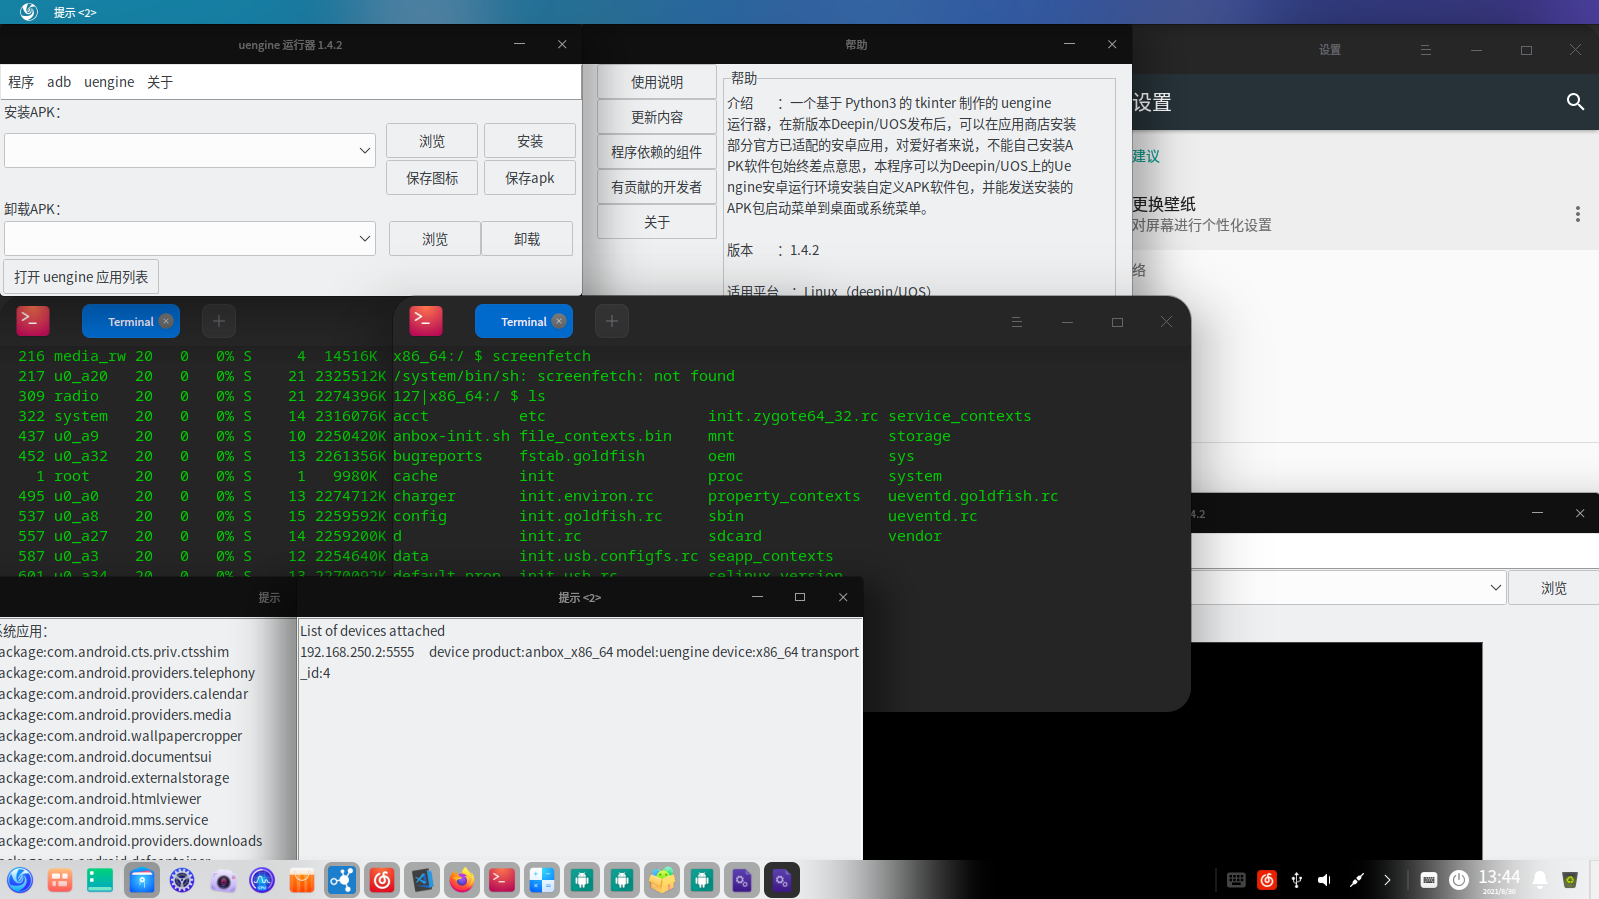Open the adb menu in uengine runner

[59, 82]
